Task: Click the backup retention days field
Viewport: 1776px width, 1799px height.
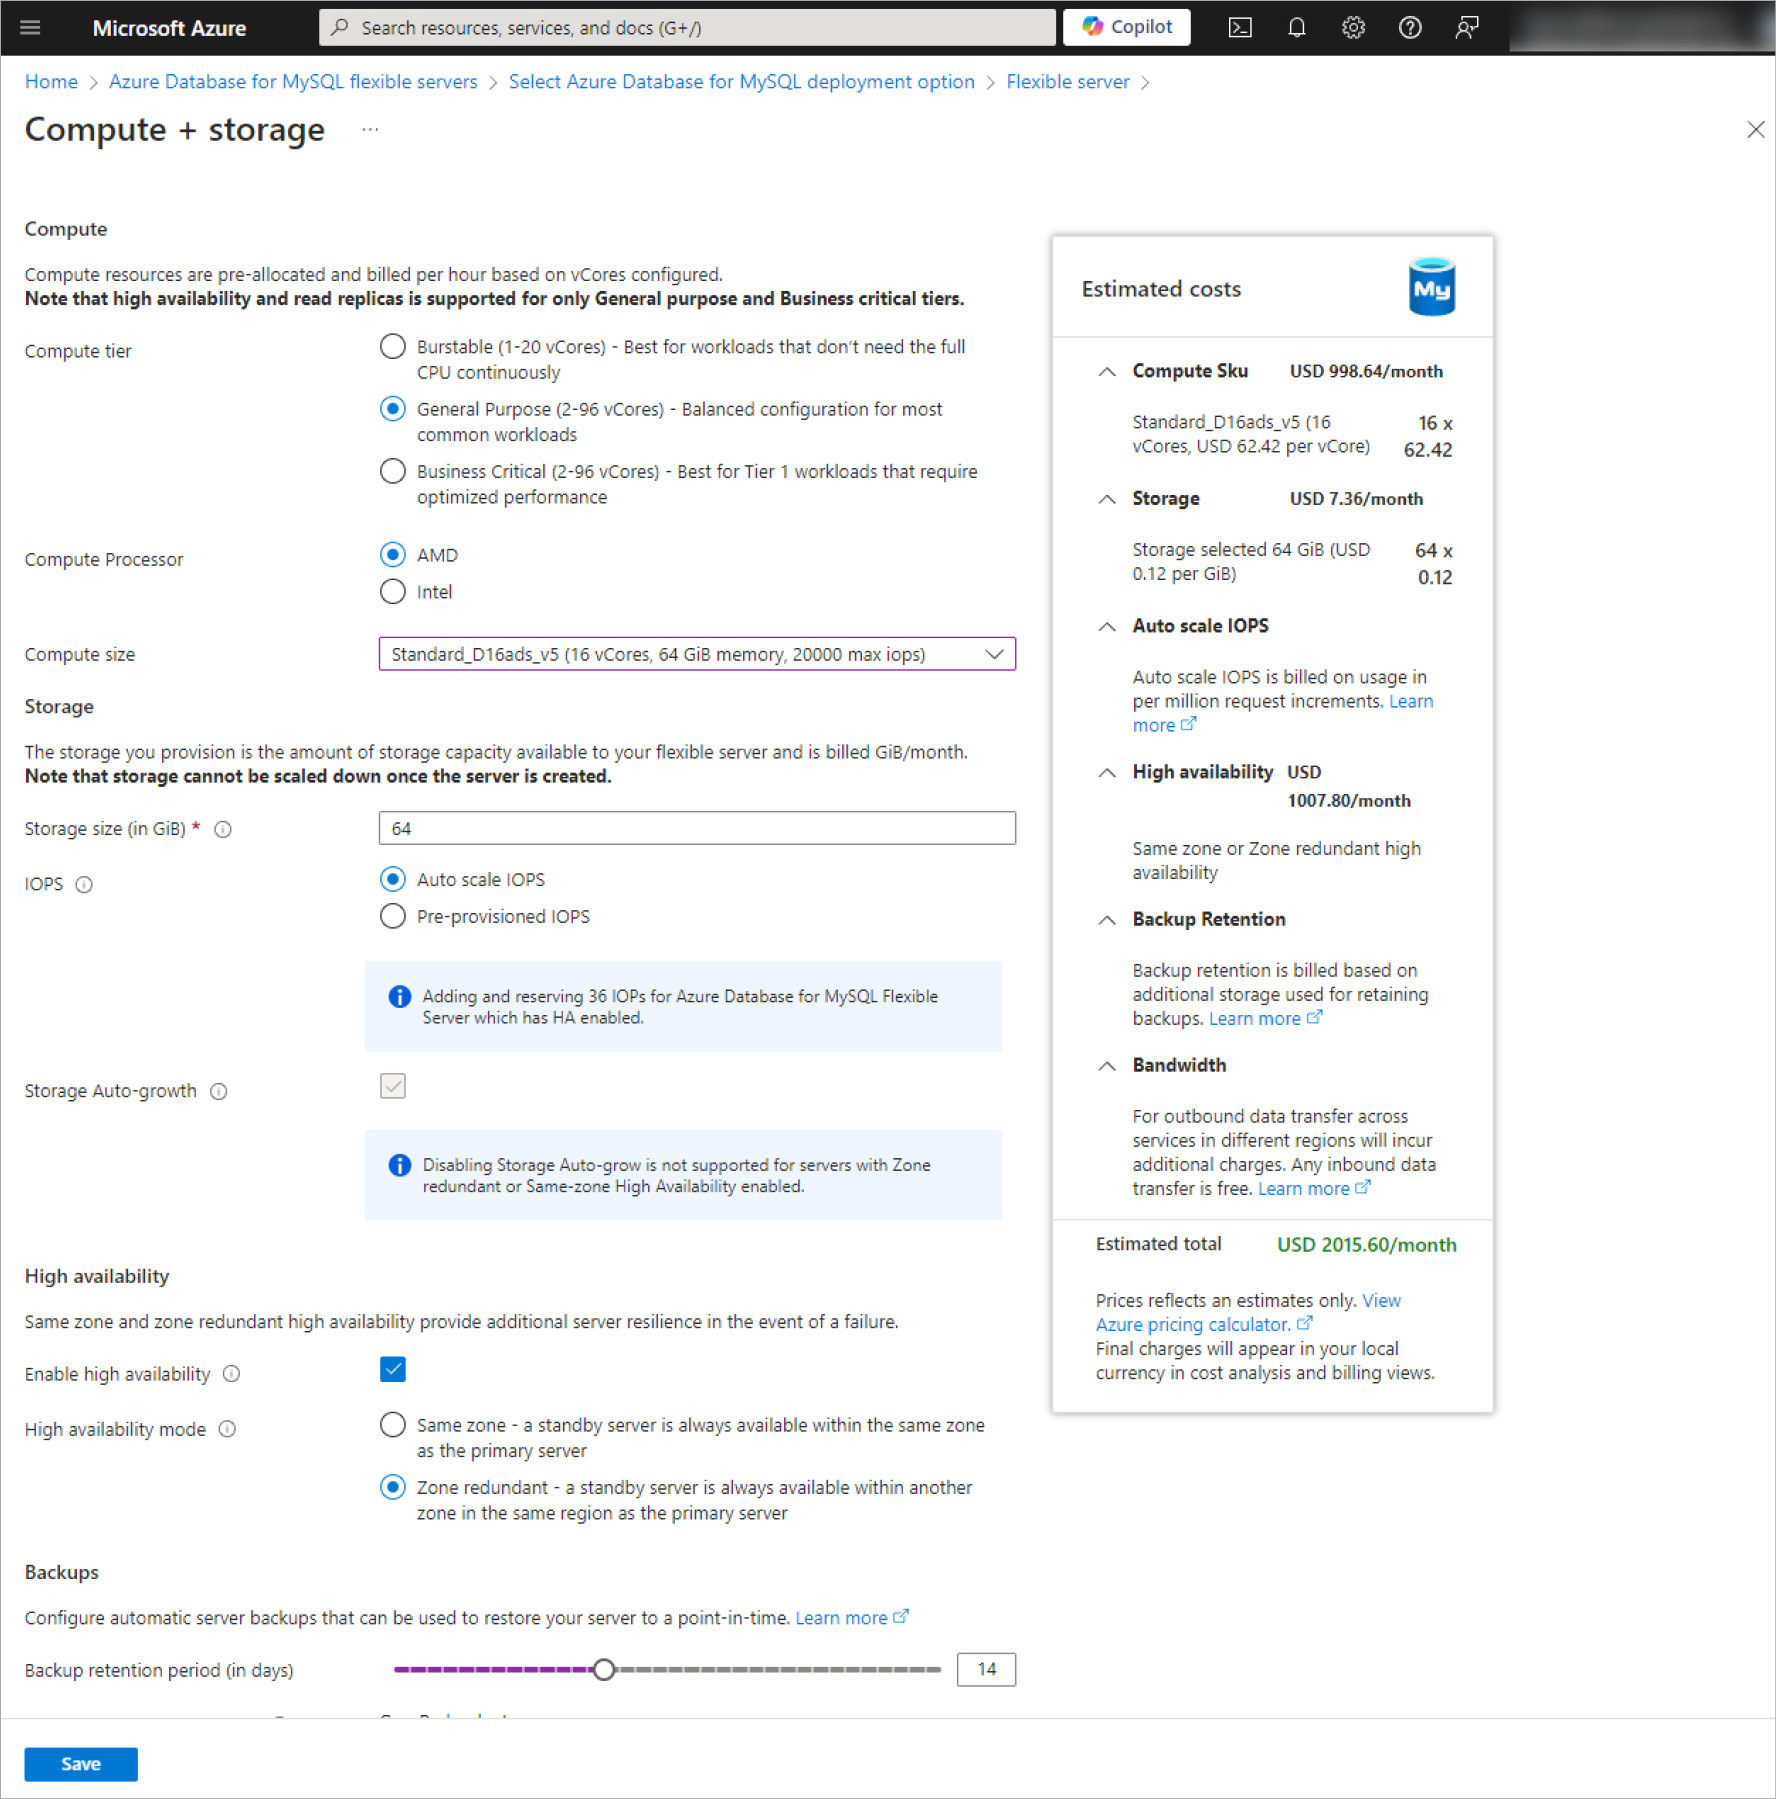Action: coord(986,1669)
